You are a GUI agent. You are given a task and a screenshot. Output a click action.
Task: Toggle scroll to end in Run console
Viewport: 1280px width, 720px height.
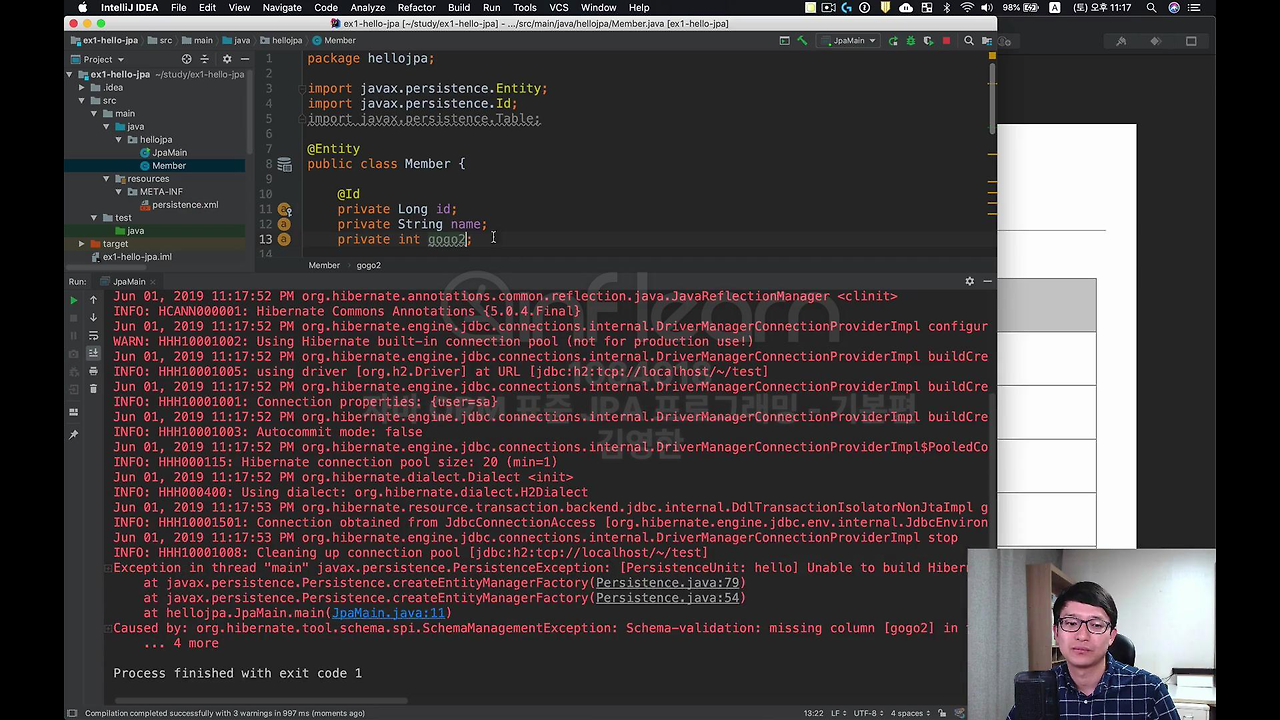[x=93, y=353]
